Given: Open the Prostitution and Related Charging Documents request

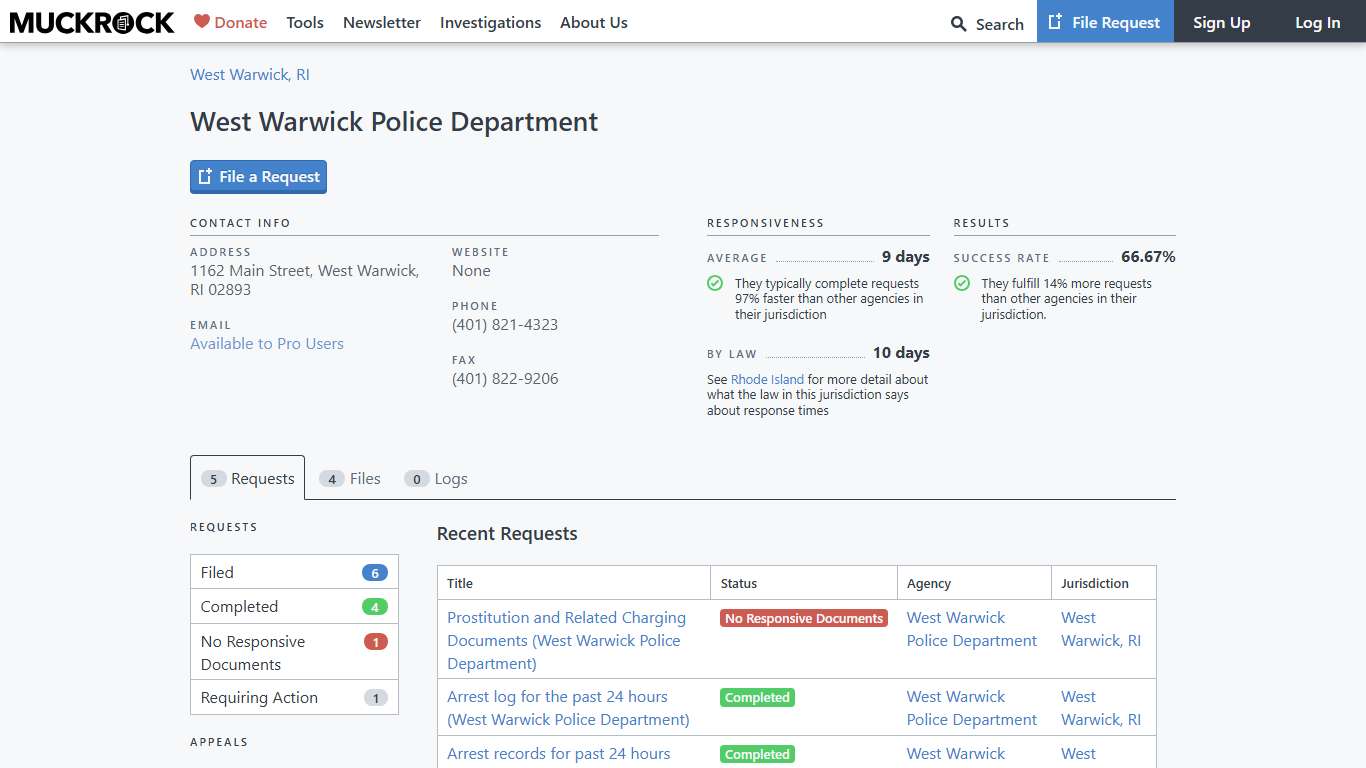Looking at the screenshot, I should coord(566,640).
